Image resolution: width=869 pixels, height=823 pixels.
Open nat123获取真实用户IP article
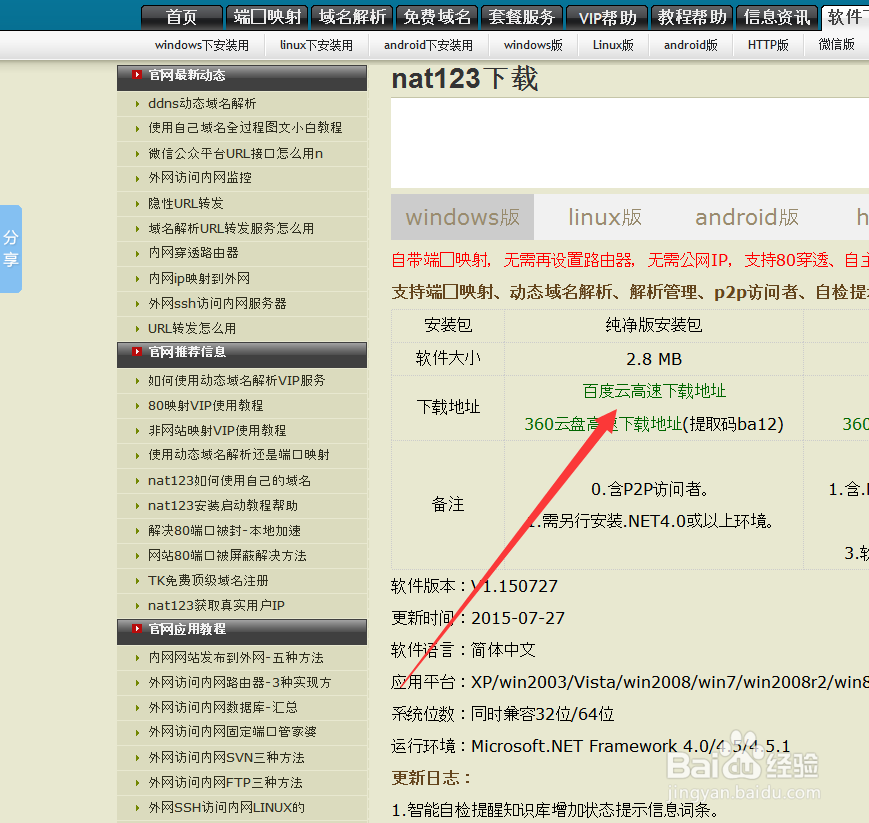coord(216,606)
